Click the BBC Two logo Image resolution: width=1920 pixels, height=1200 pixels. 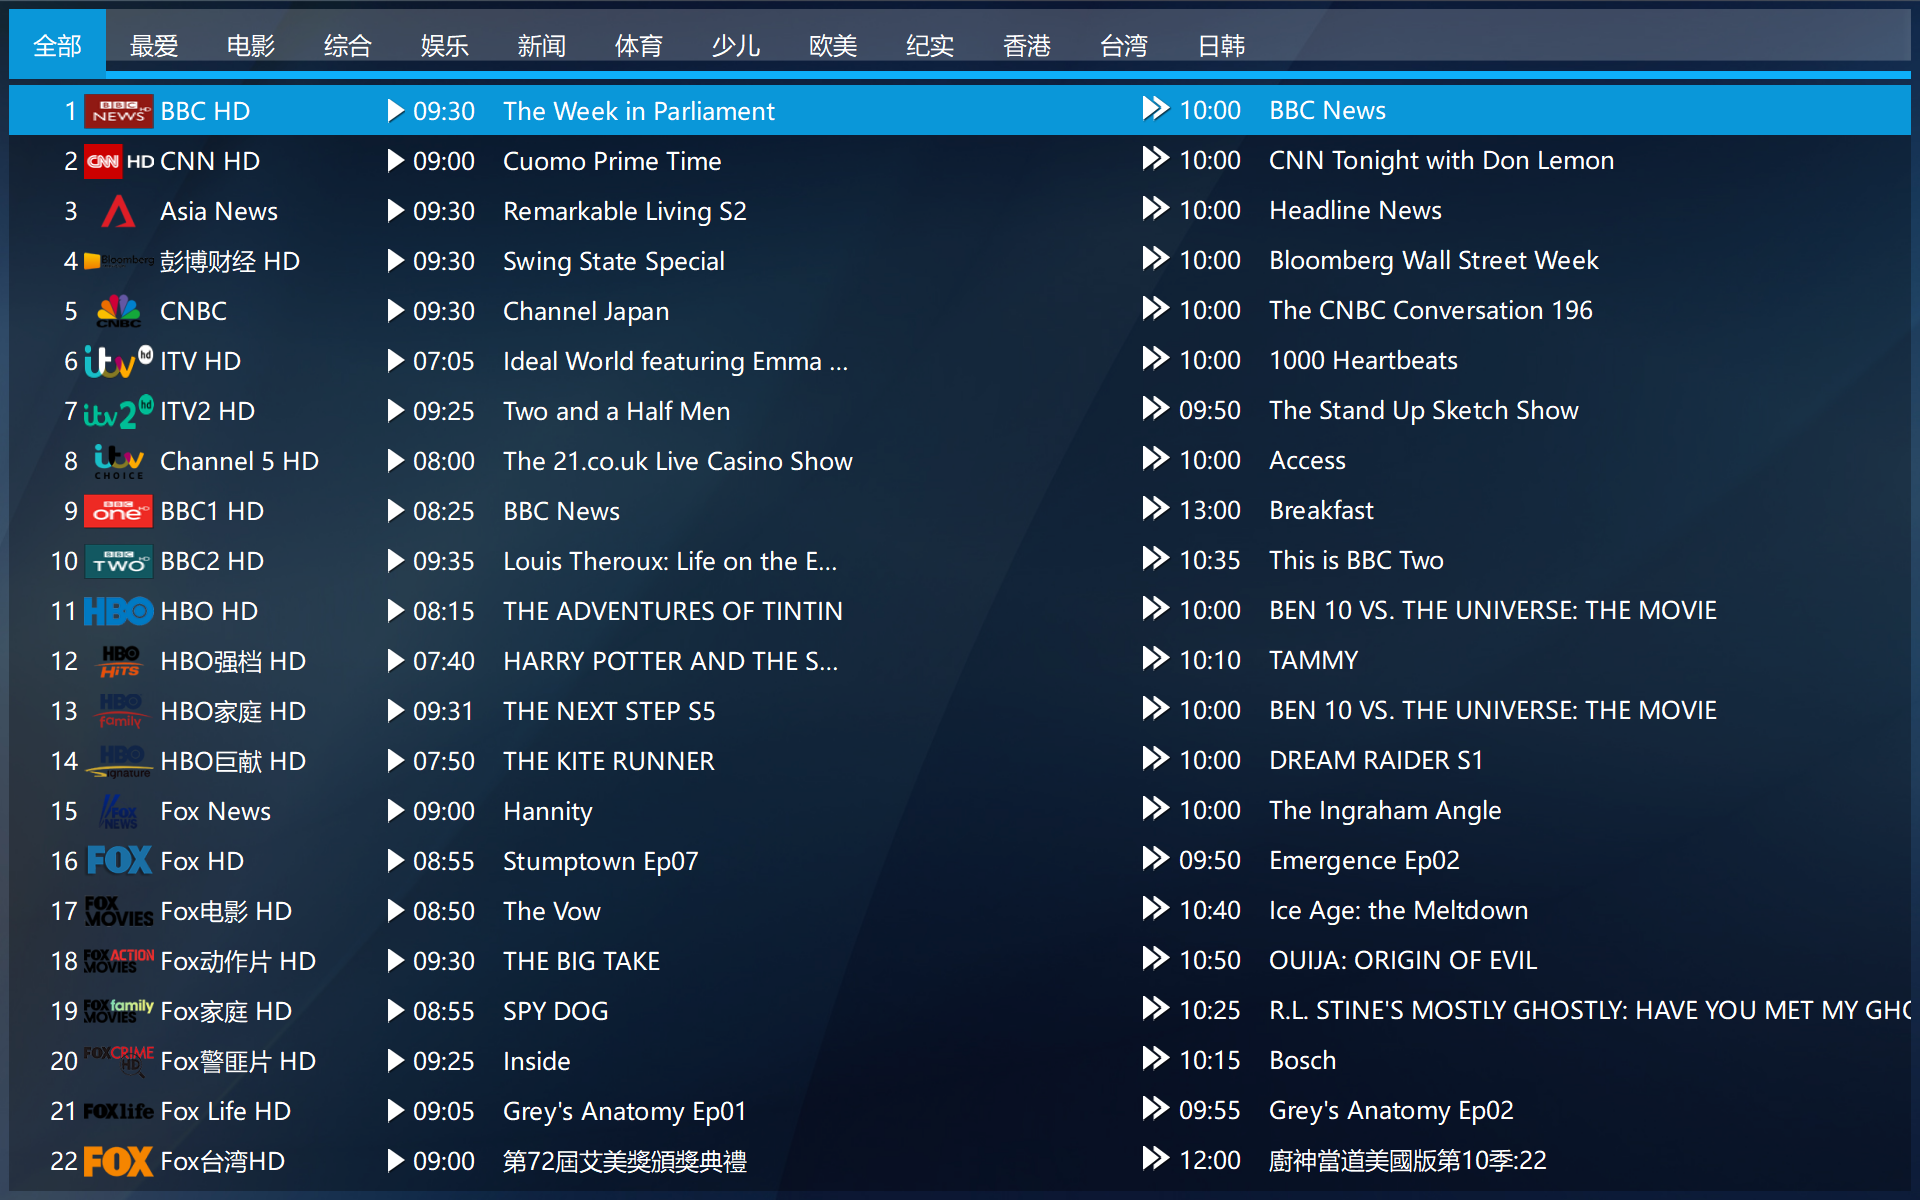[118, 561]
